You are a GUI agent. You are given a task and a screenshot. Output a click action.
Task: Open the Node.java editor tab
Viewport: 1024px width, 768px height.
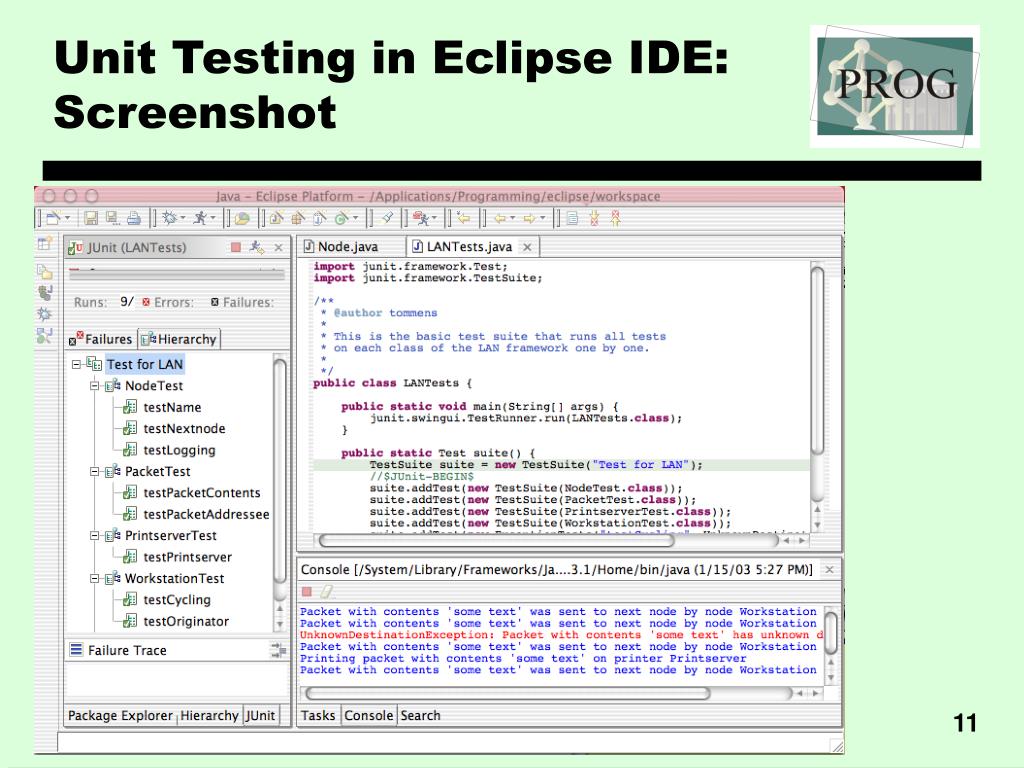[x=342, y=247]
